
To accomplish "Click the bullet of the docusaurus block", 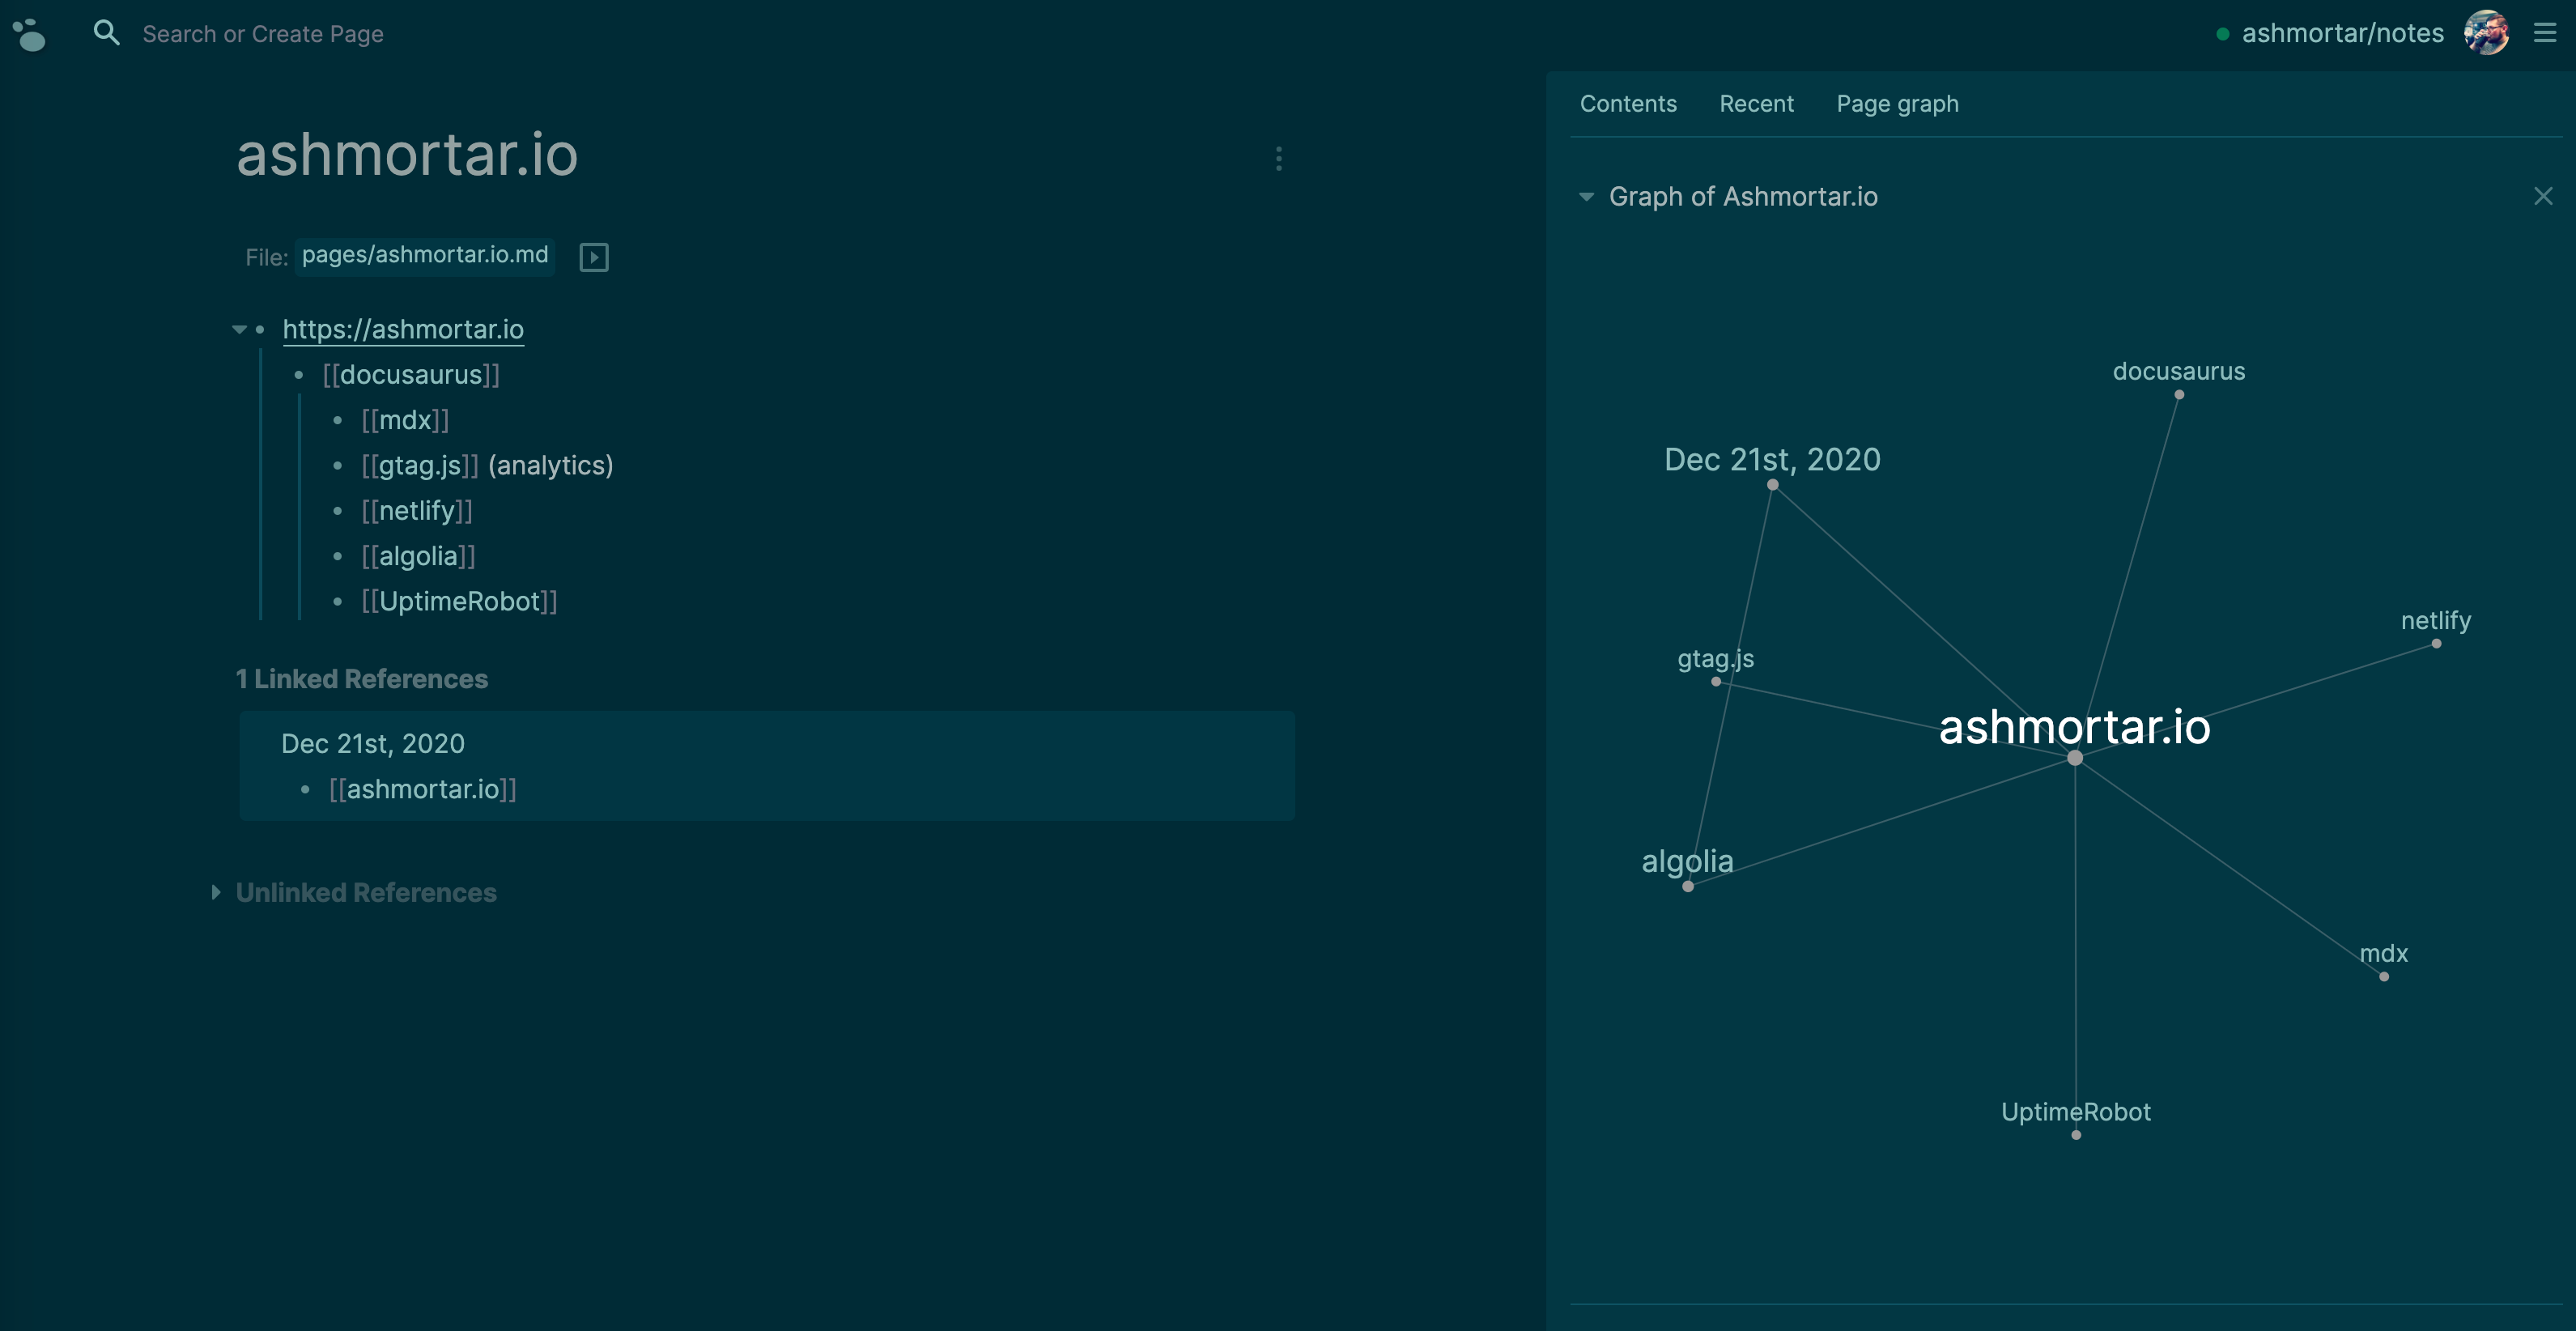I will click(x=298, y=375).
